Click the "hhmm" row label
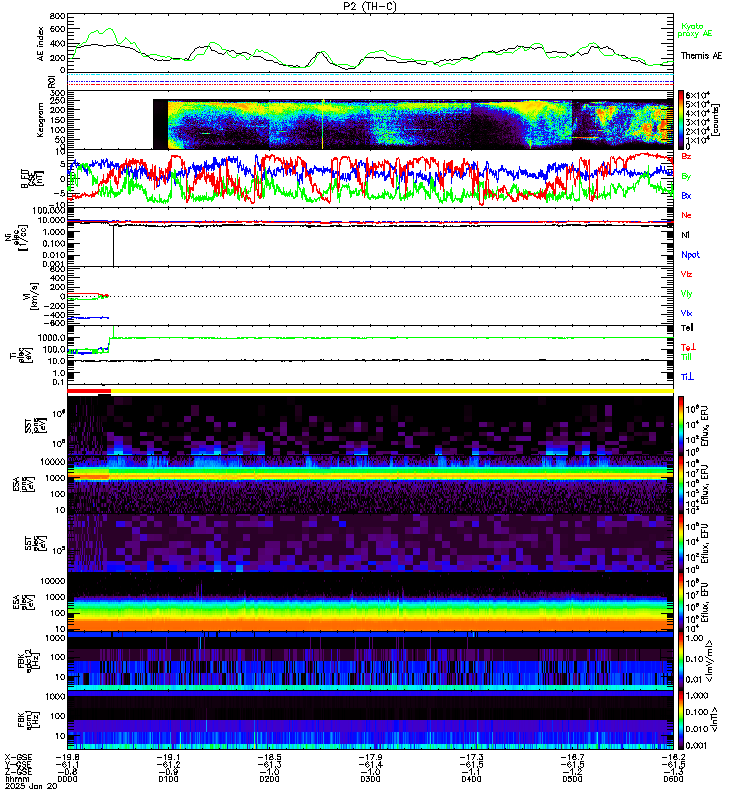Viewport: 750px width, 800px height. coord(17,780)
